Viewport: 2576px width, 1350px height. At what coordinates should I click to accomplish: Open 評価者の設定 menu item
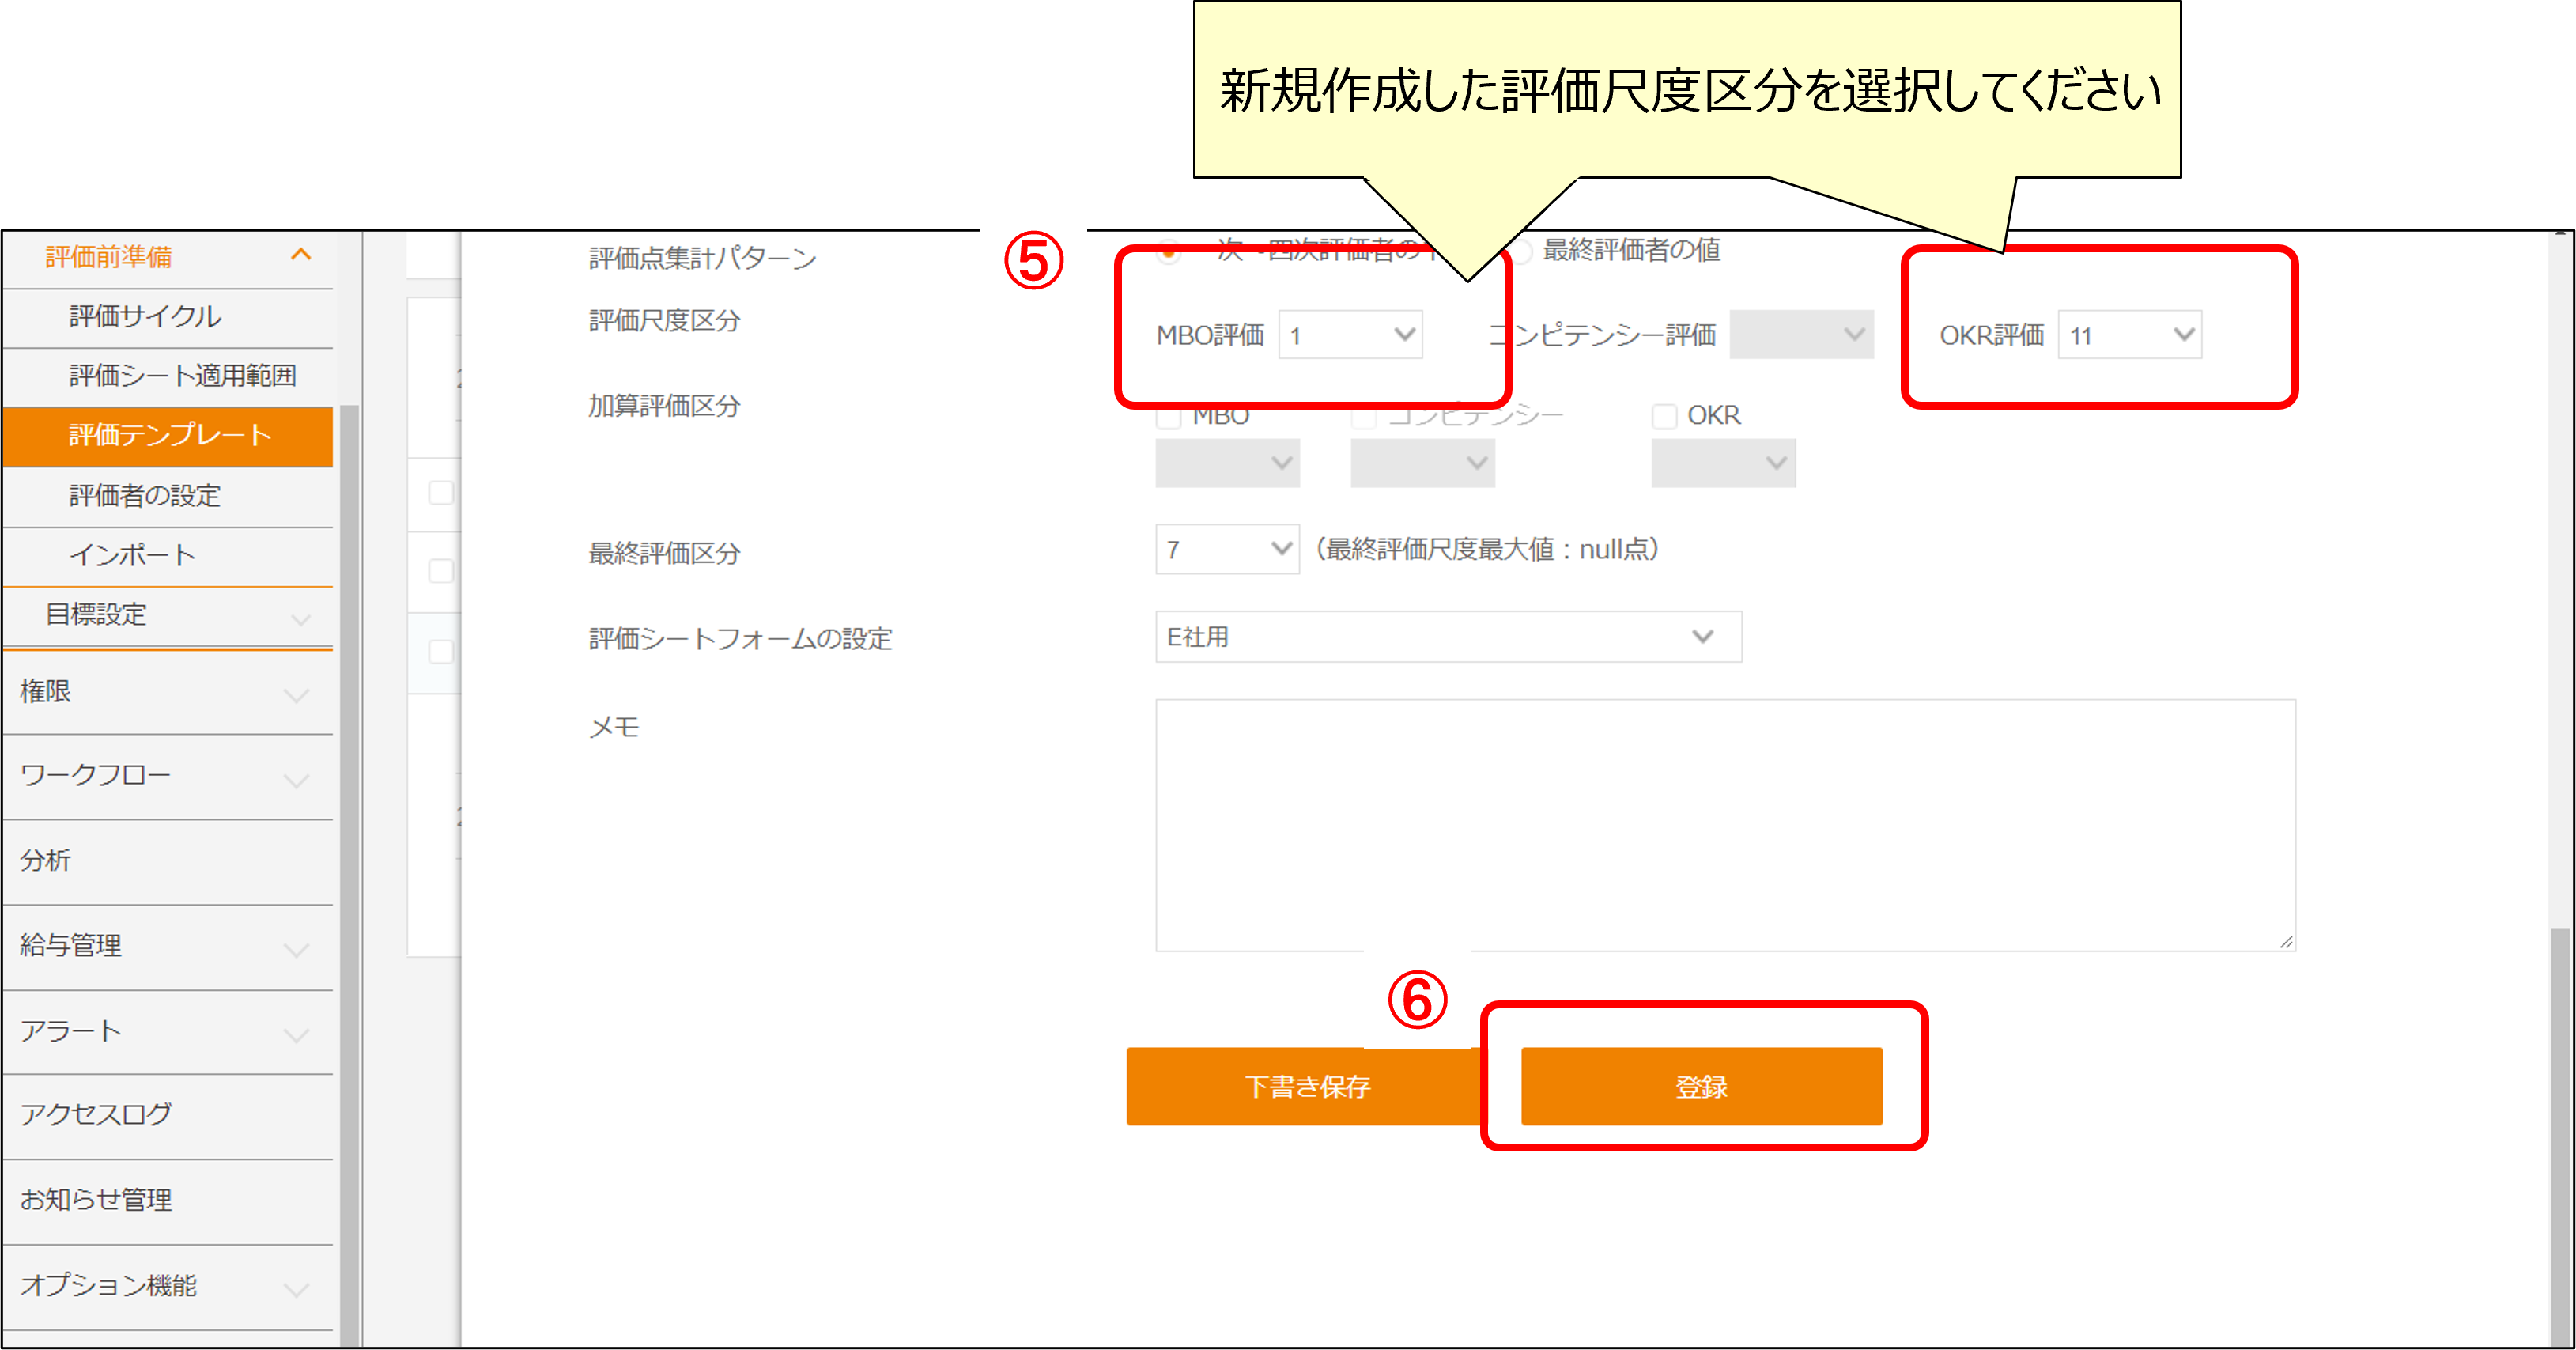[x=168, y=496]
